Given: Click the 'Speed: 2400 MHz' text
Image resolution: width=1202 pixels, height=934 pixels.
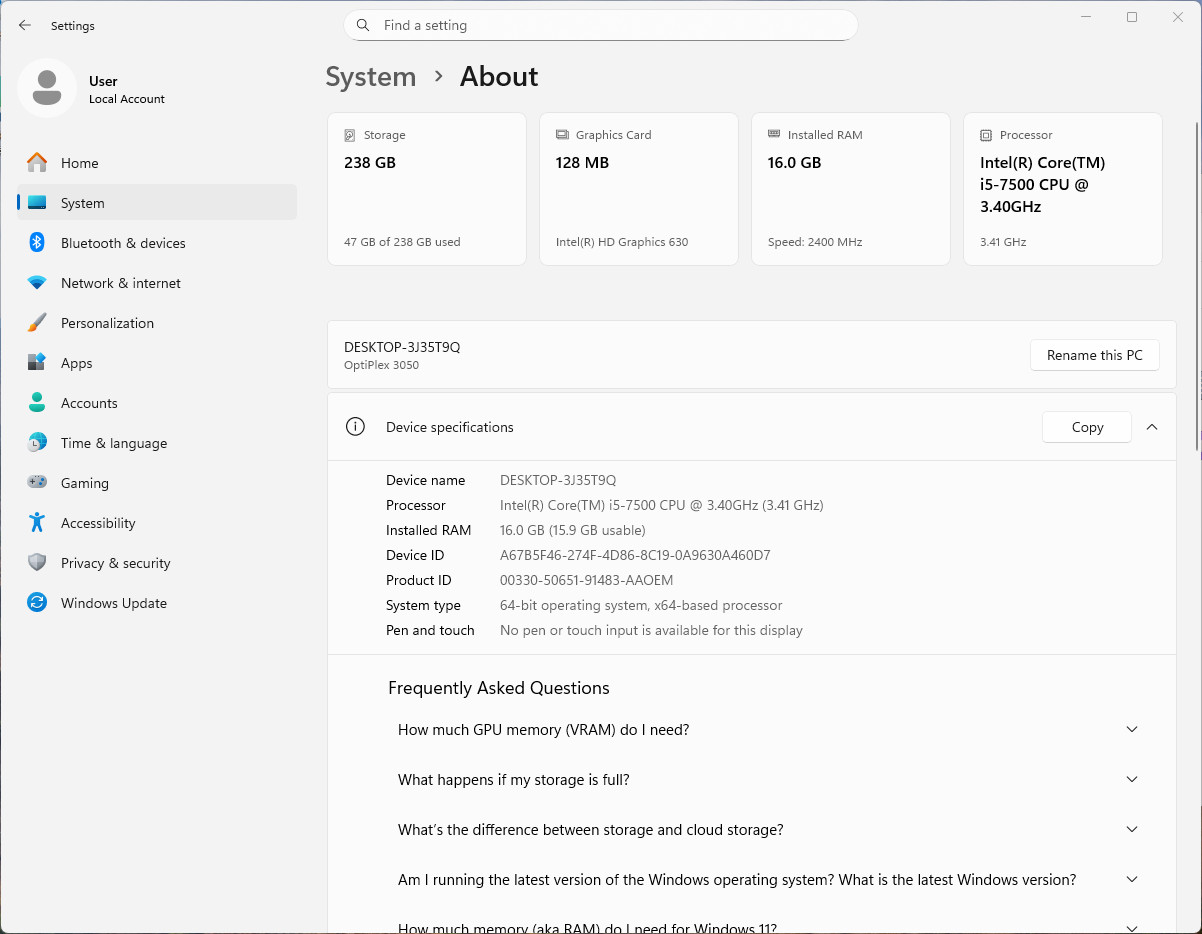Looking at the screenshot, I should click(x=815, y=242).
